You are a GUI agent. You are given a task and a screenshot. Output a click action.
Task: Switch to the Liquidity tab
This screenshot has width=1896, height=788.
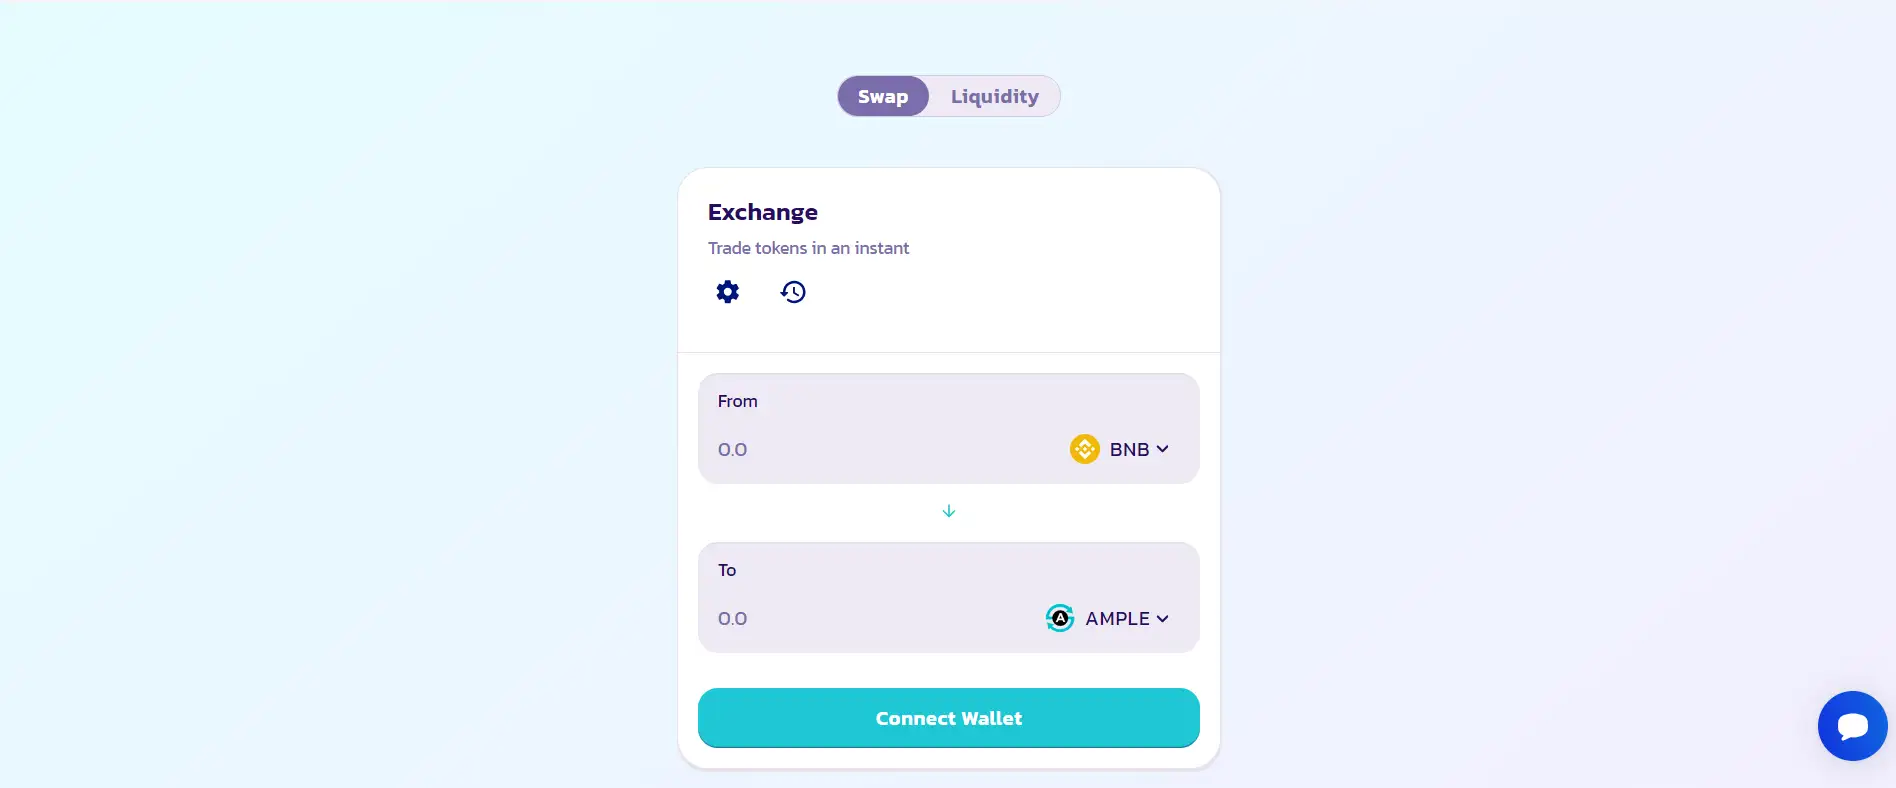point(994,97)
